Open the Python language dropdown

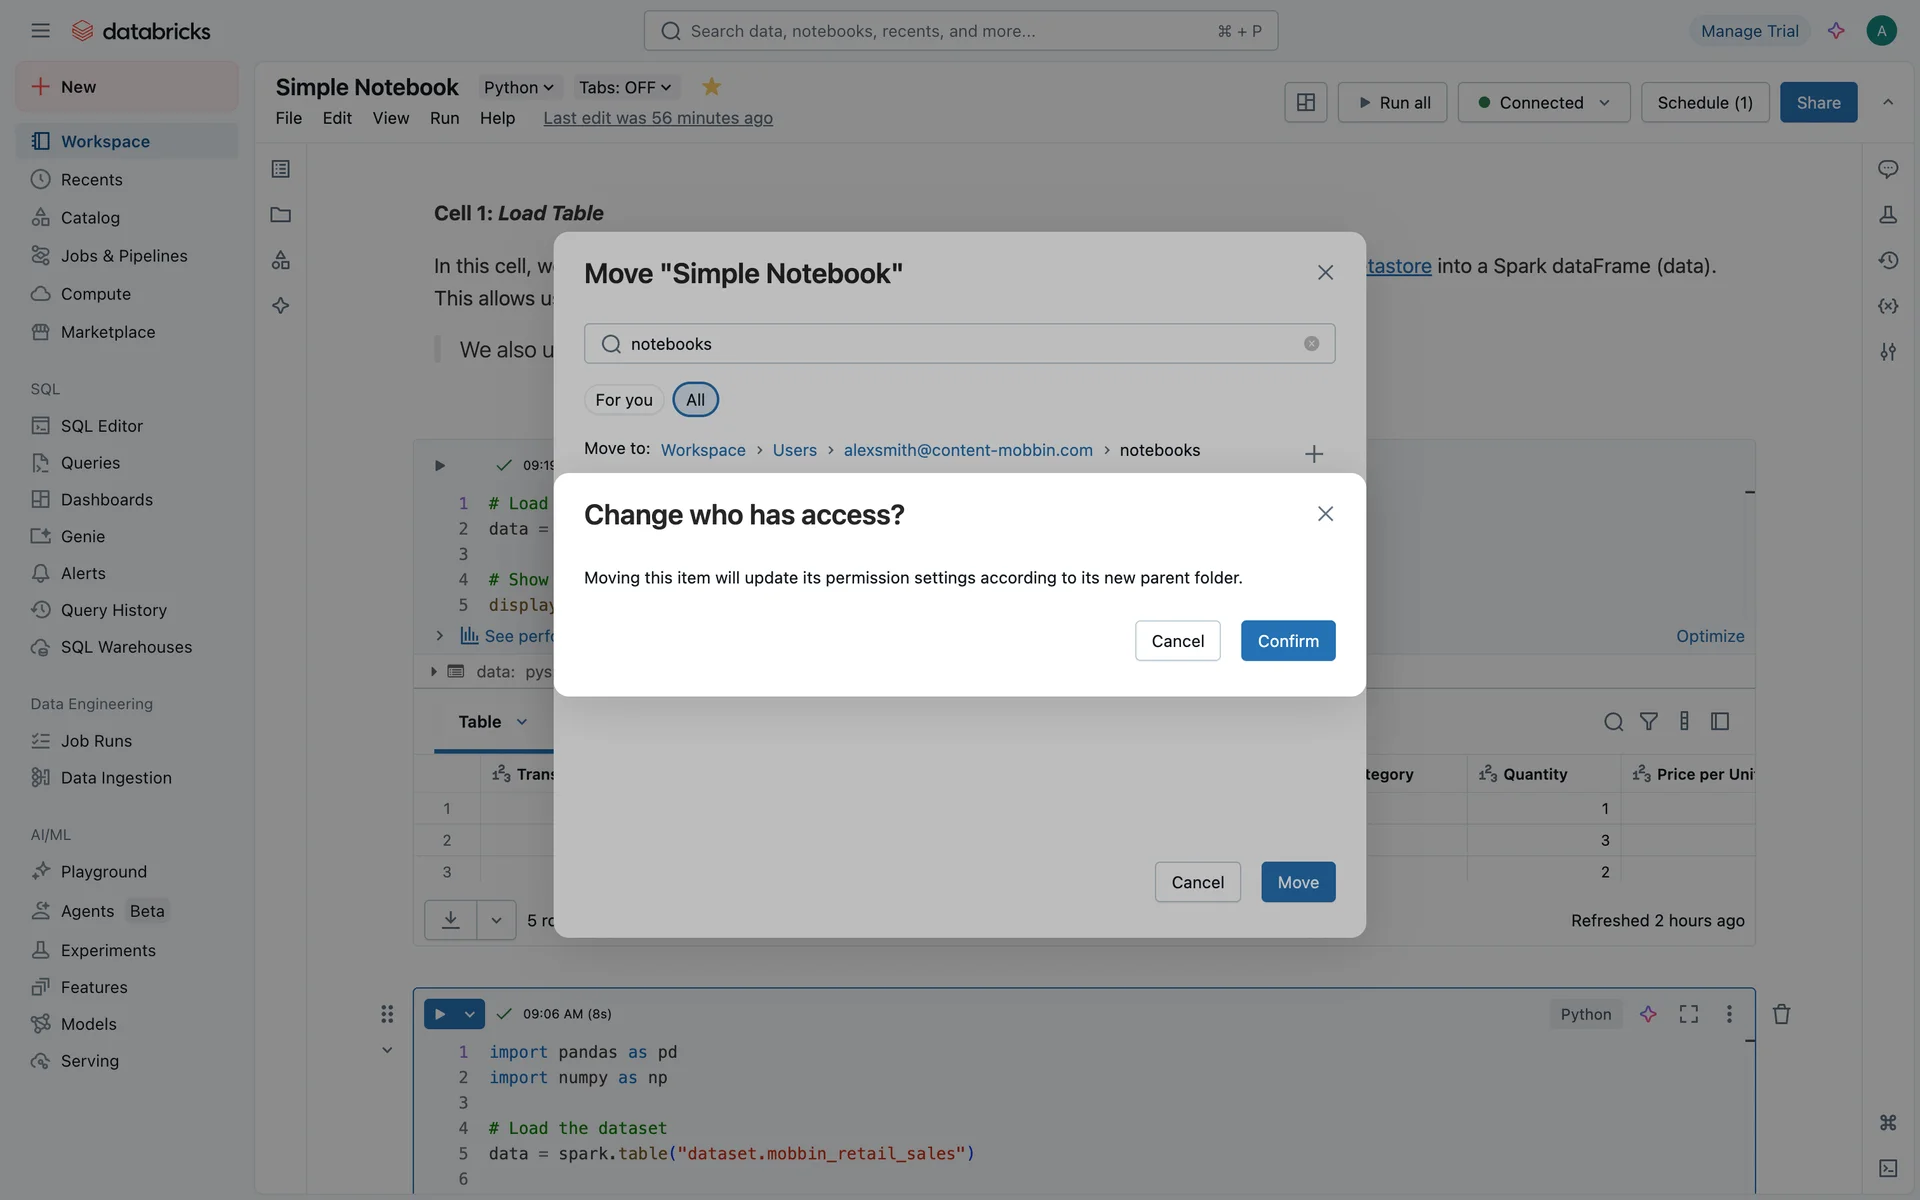click(x=518, y=88)
